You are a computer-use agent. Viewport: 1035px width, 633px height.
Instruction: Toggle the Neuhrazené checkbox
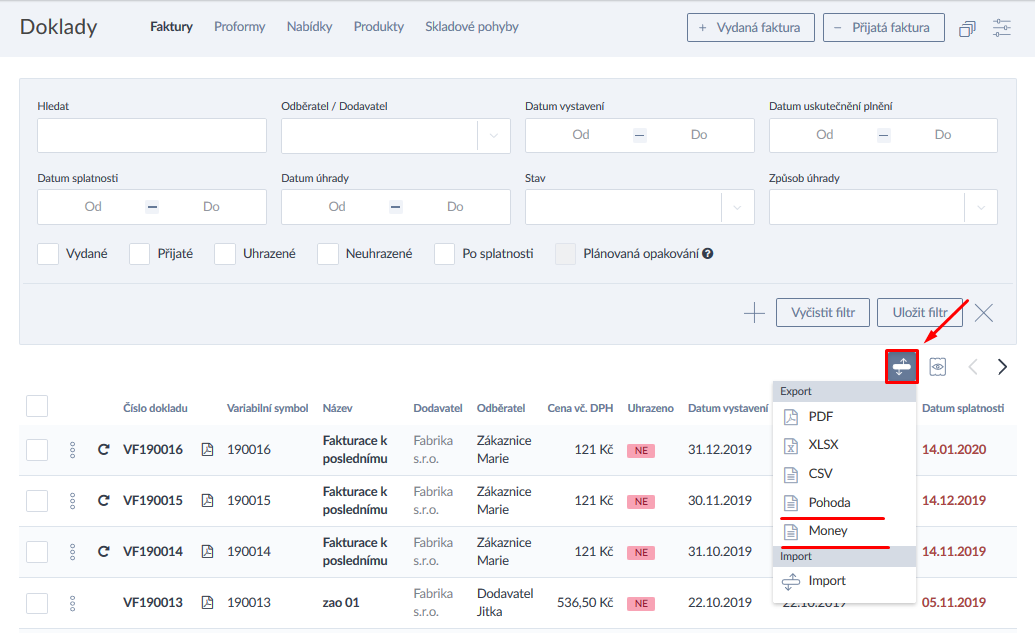click(x=328, y=254)
